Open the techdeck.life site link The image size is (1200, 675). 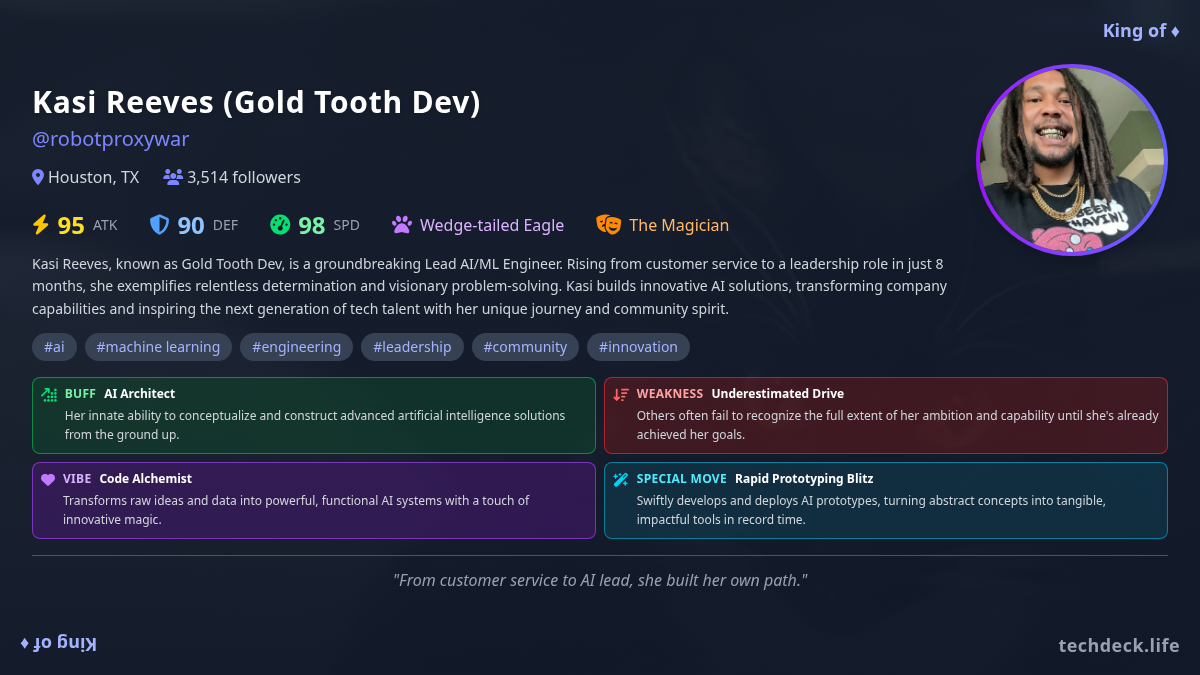[x=1118, y=645]
